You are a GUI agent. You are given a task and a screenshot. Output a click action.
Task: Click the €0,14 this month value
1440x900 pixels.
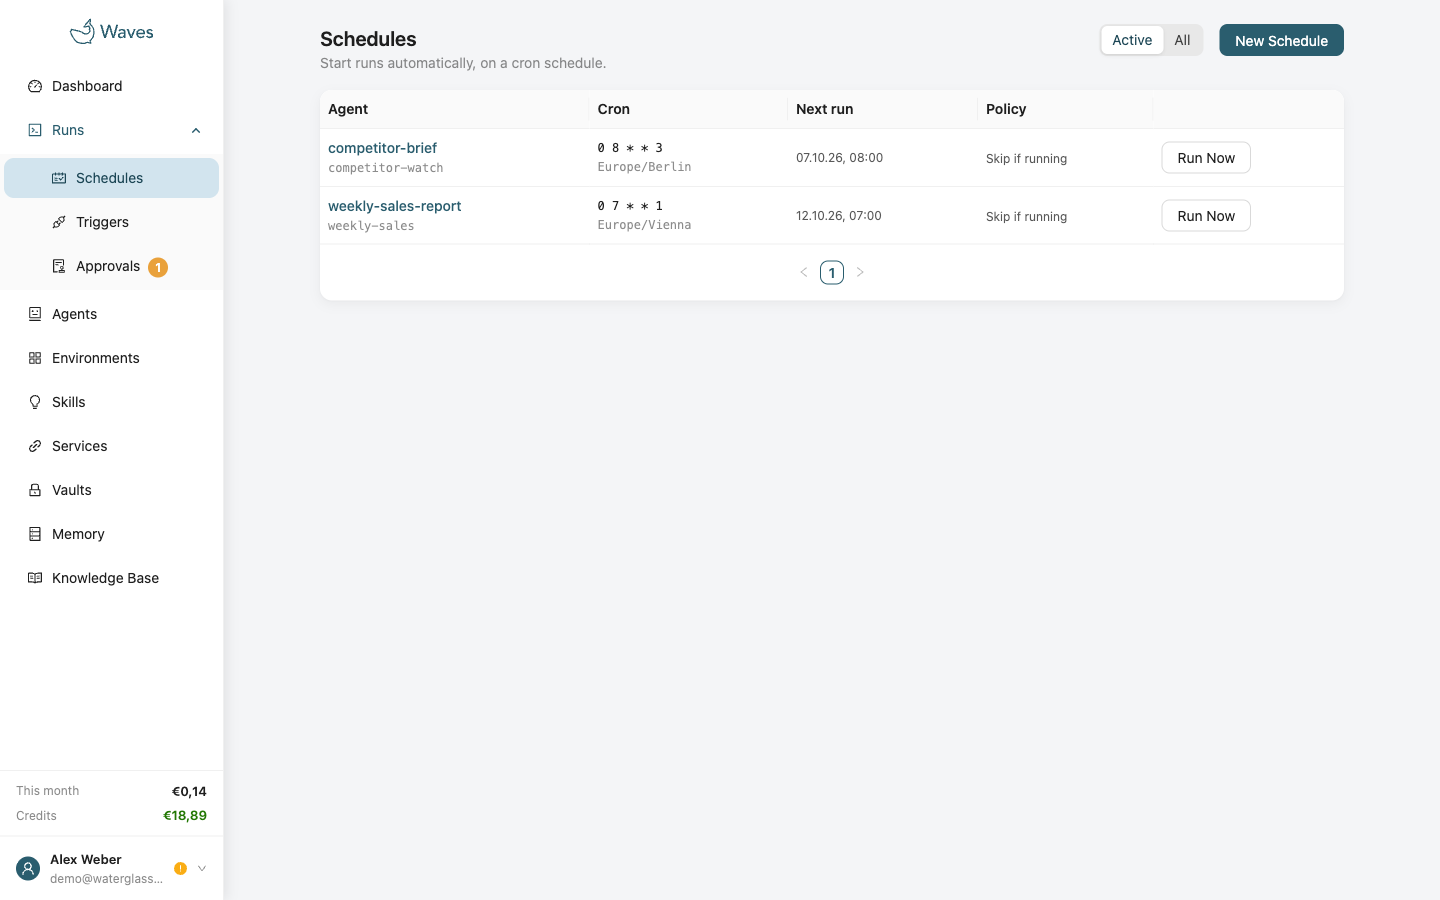coord(189,791)
